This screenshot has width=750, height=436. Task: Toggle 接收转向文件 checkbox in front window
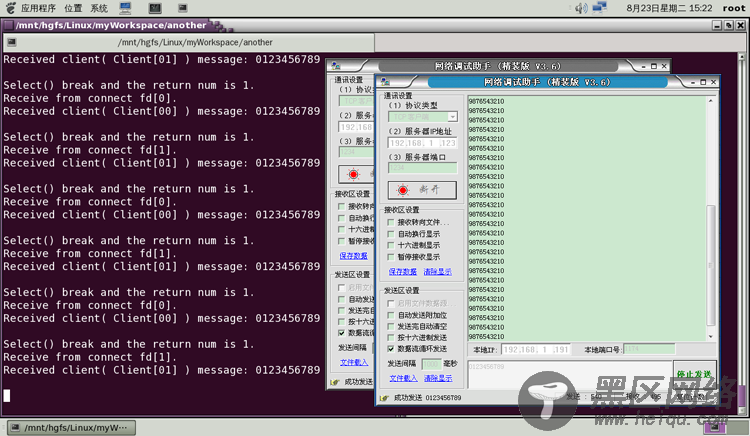pyautogui.click(x=391, y=222)
